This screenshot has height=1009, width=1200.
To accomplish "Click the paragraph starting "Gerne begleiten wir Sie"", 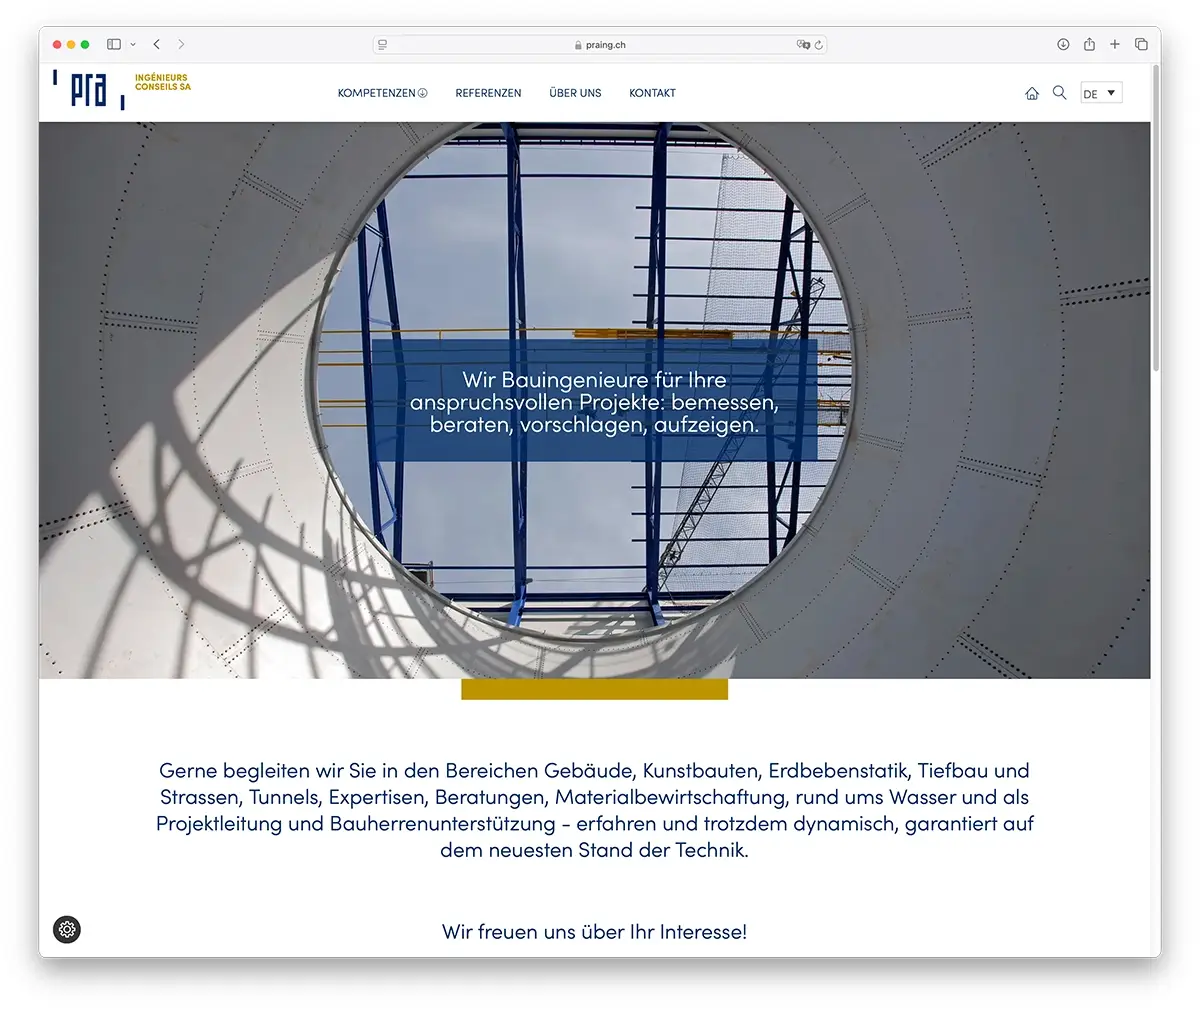I will [x=595, y=810].
